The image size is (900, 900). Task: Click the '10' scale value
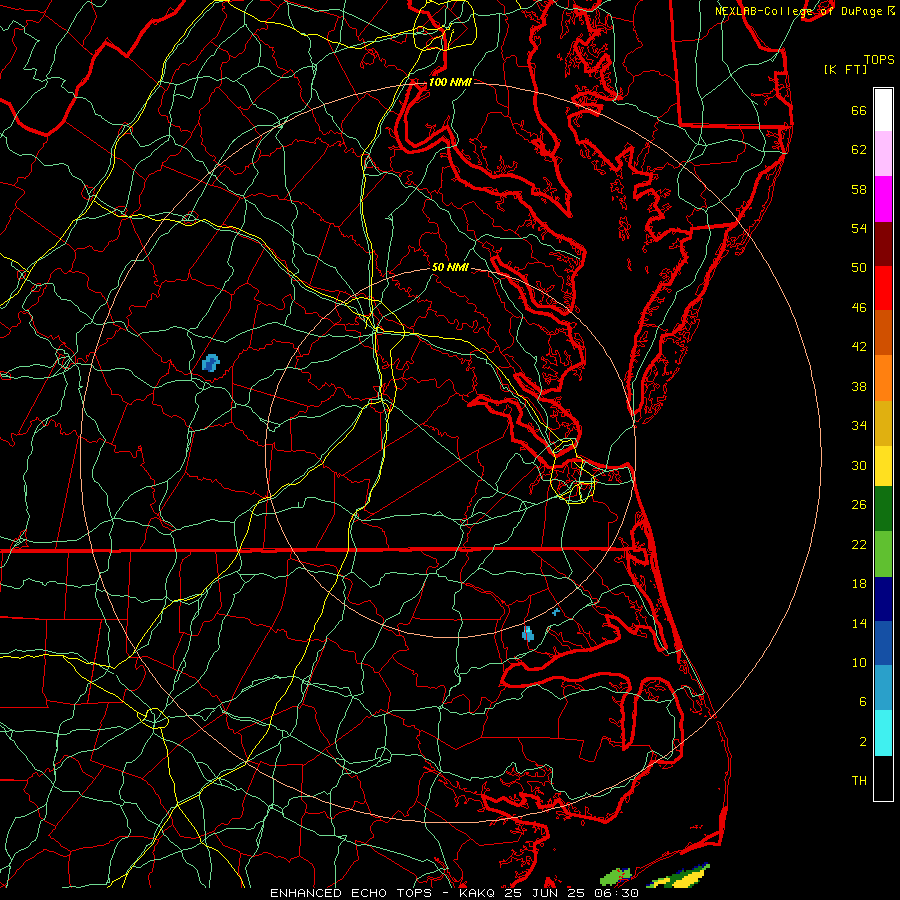click(x=859, y=662)
